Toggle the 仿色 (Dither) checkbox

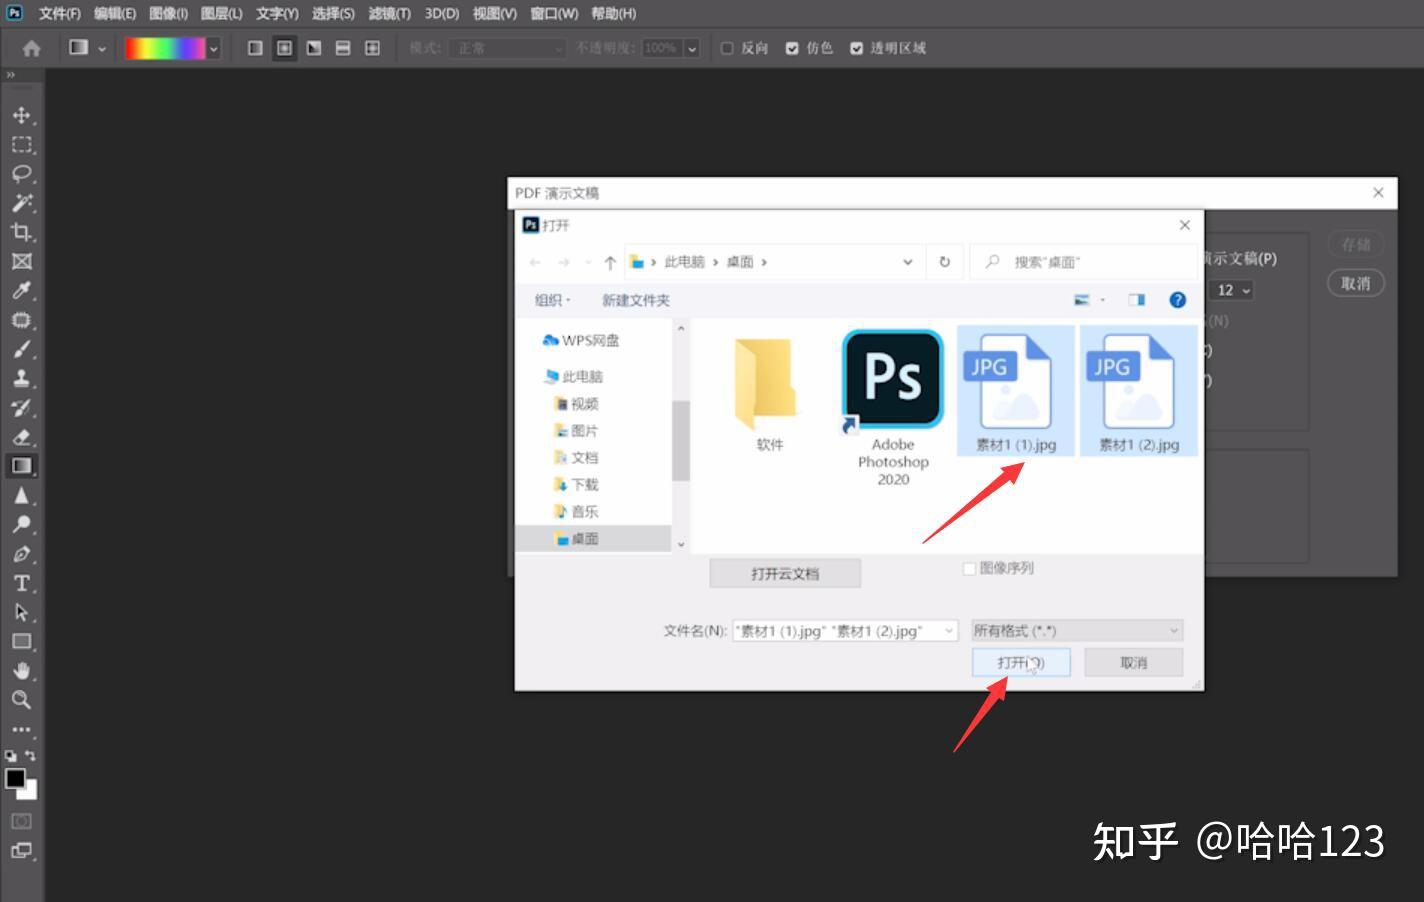[792, 48]
